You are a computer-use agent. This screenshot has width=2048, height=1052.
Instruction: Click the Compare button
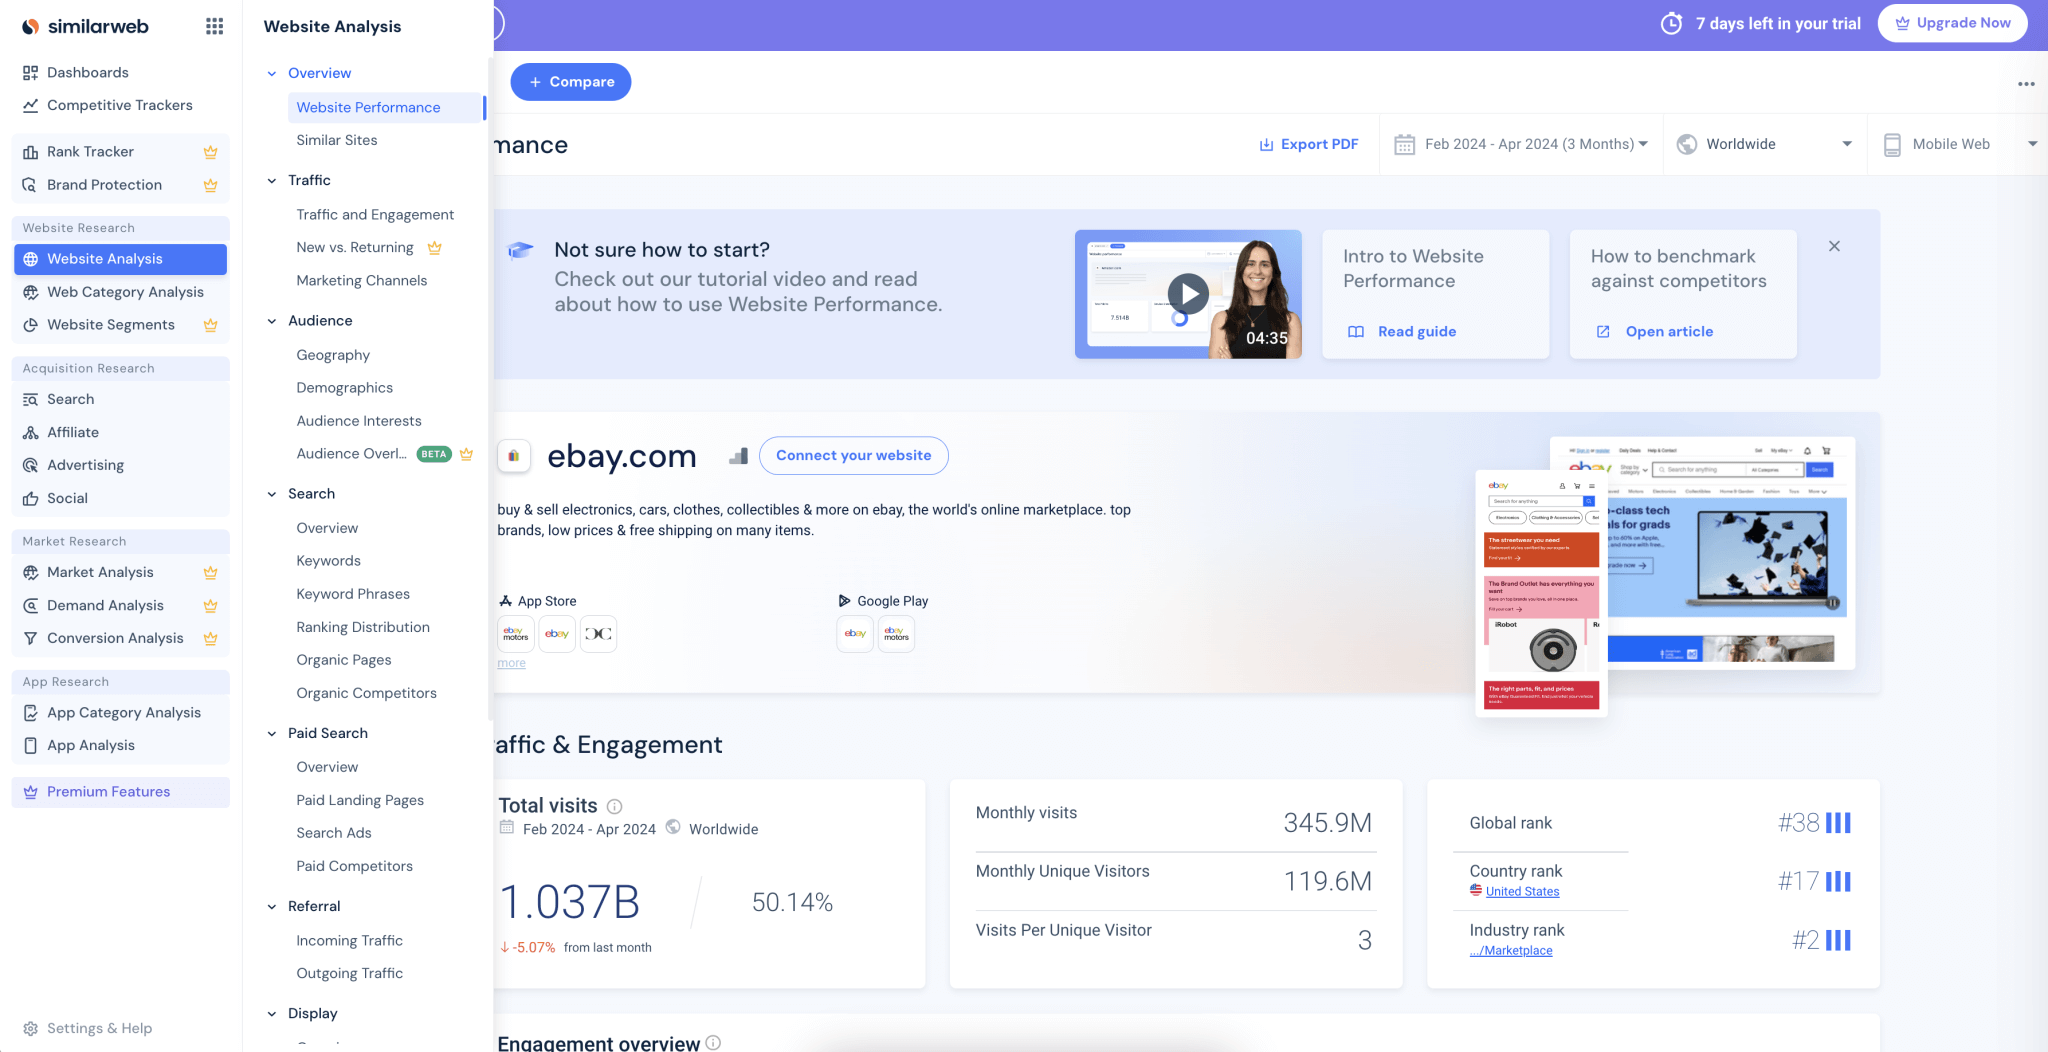pos(570,81)
